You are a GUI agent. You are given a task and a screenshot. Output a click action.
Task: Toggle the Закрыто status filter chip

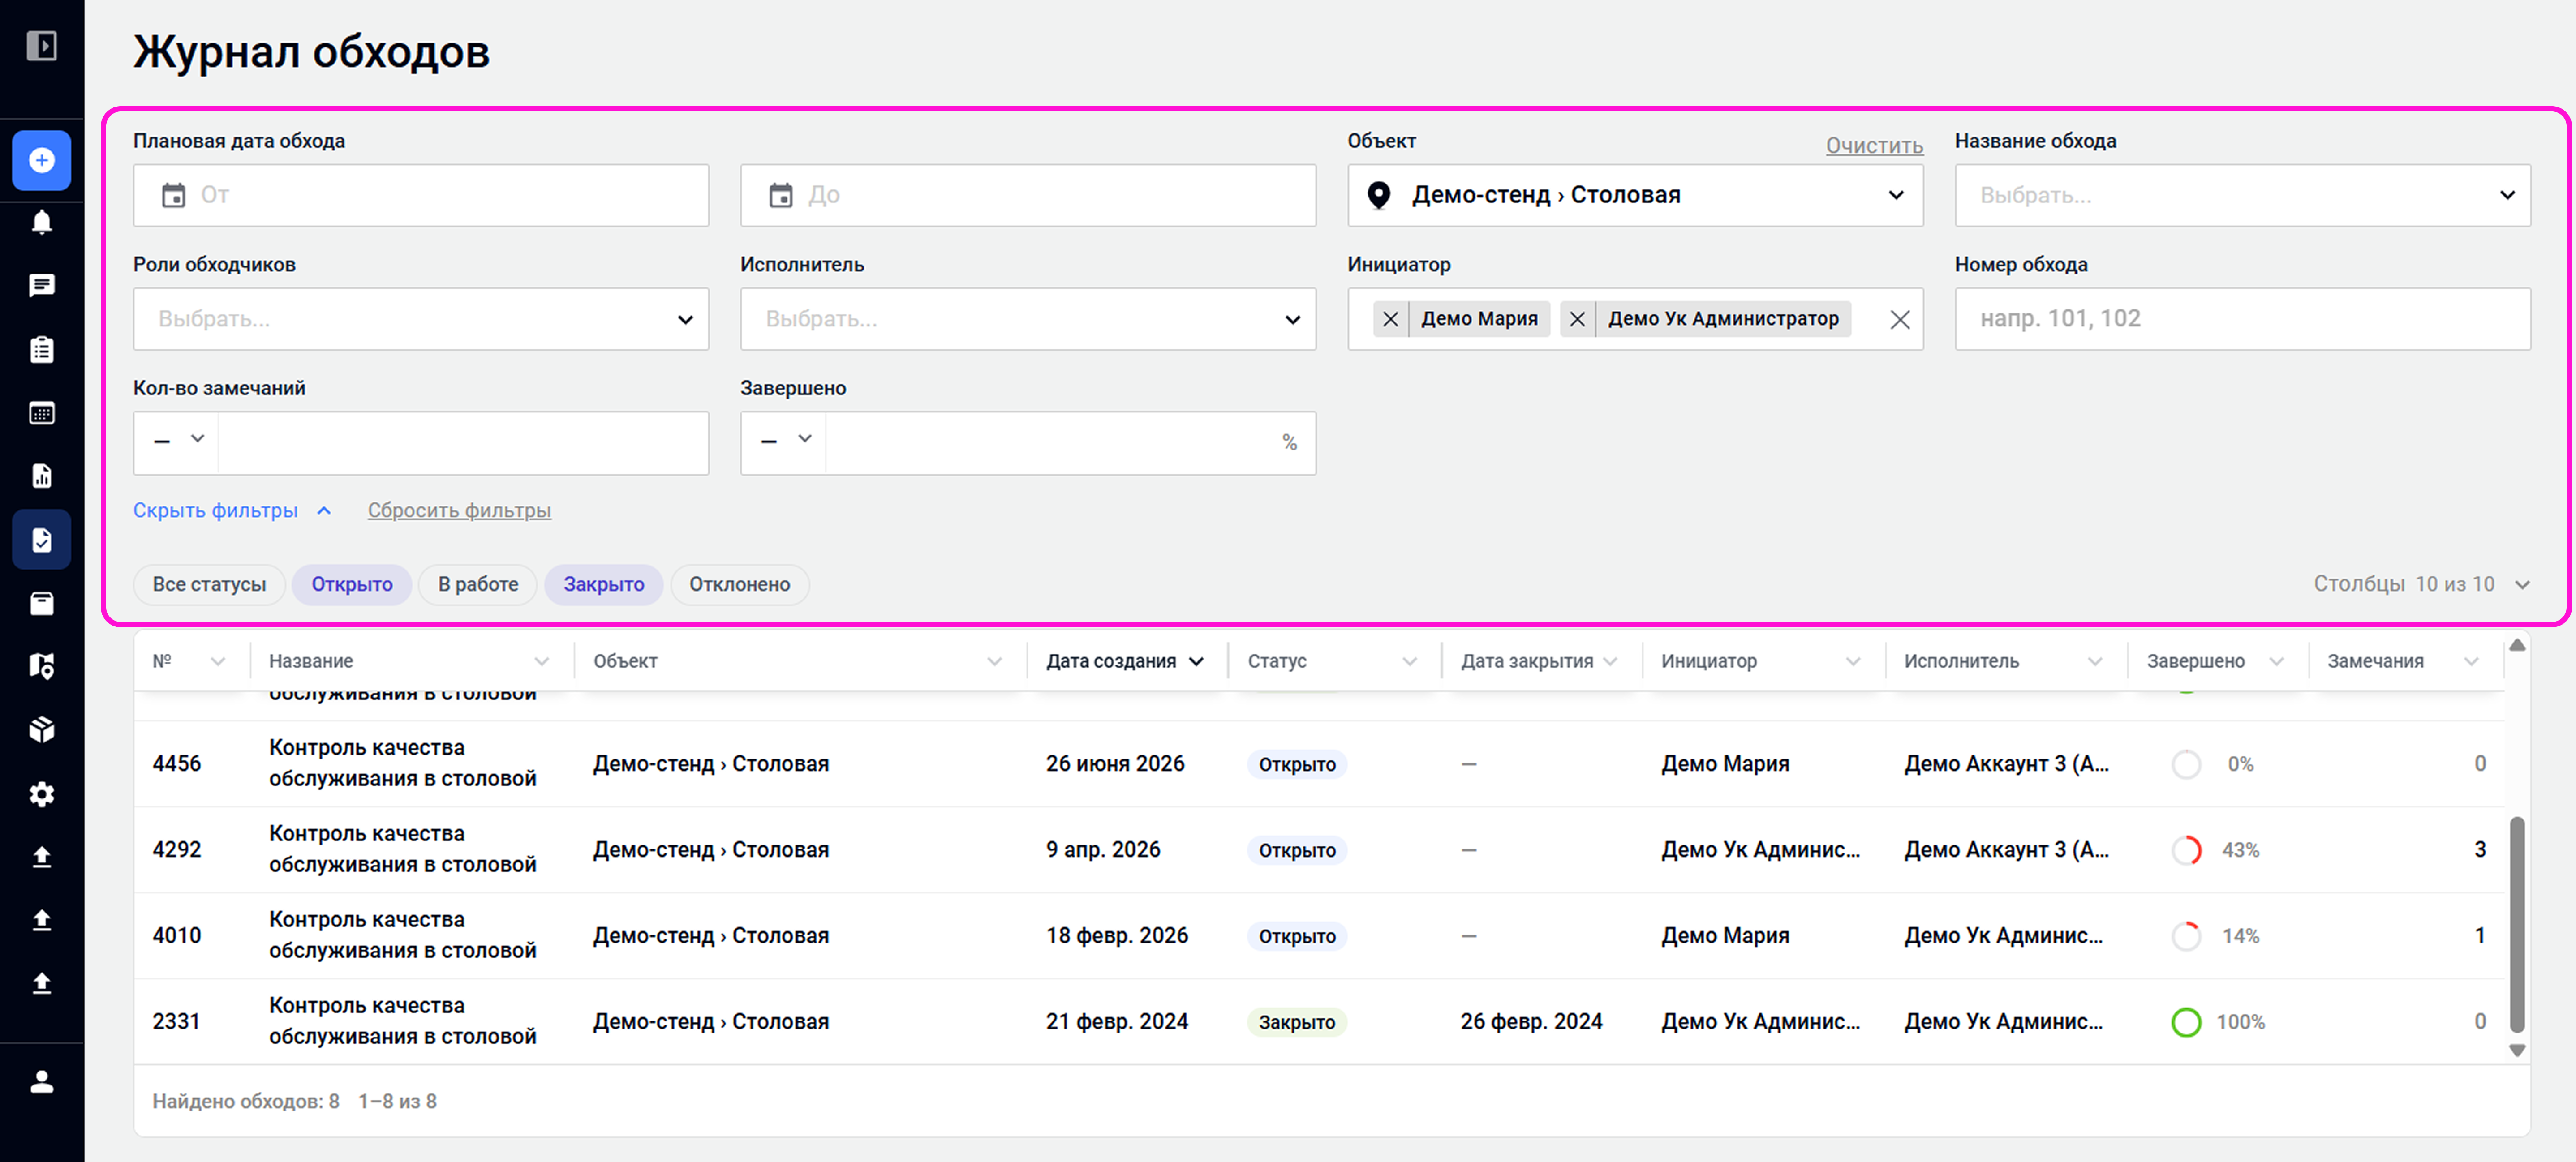[604, 584]
